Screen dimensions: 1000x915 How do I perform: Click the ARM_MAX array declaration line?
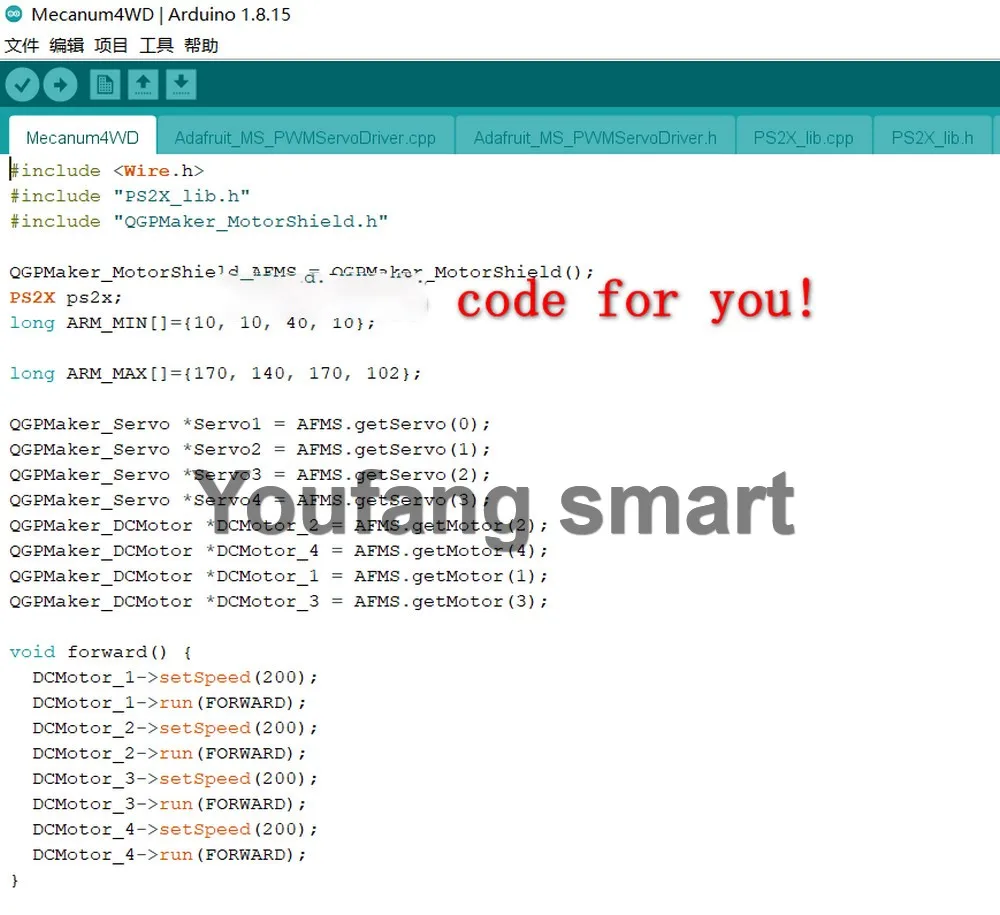point(216,373)
